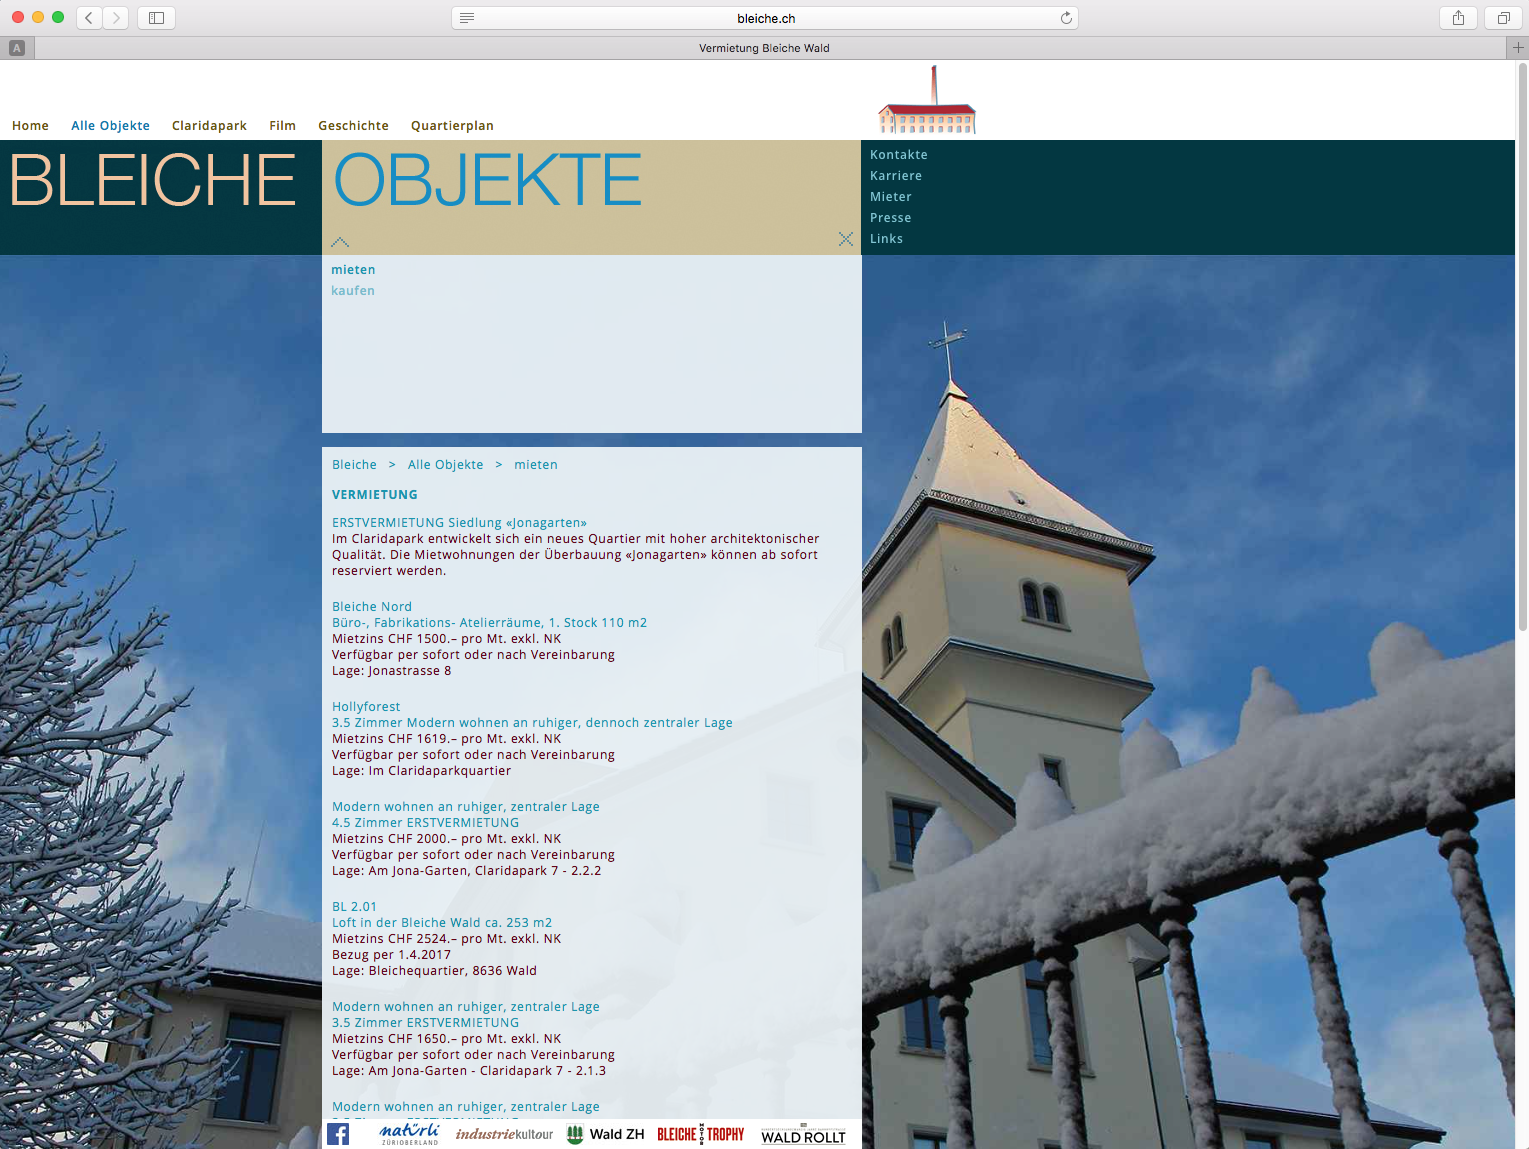Click the text 'Lage: Jonastrasse 8'
Viewport: 1529px width, 1149px height.
pyautogui.click(x=391, y=671)
